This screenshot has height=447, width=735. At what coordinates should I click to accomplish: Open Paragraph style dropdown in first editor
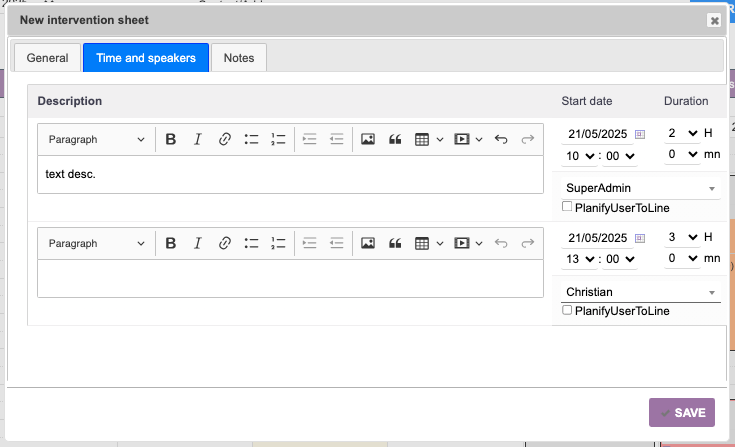pos(96,139)
